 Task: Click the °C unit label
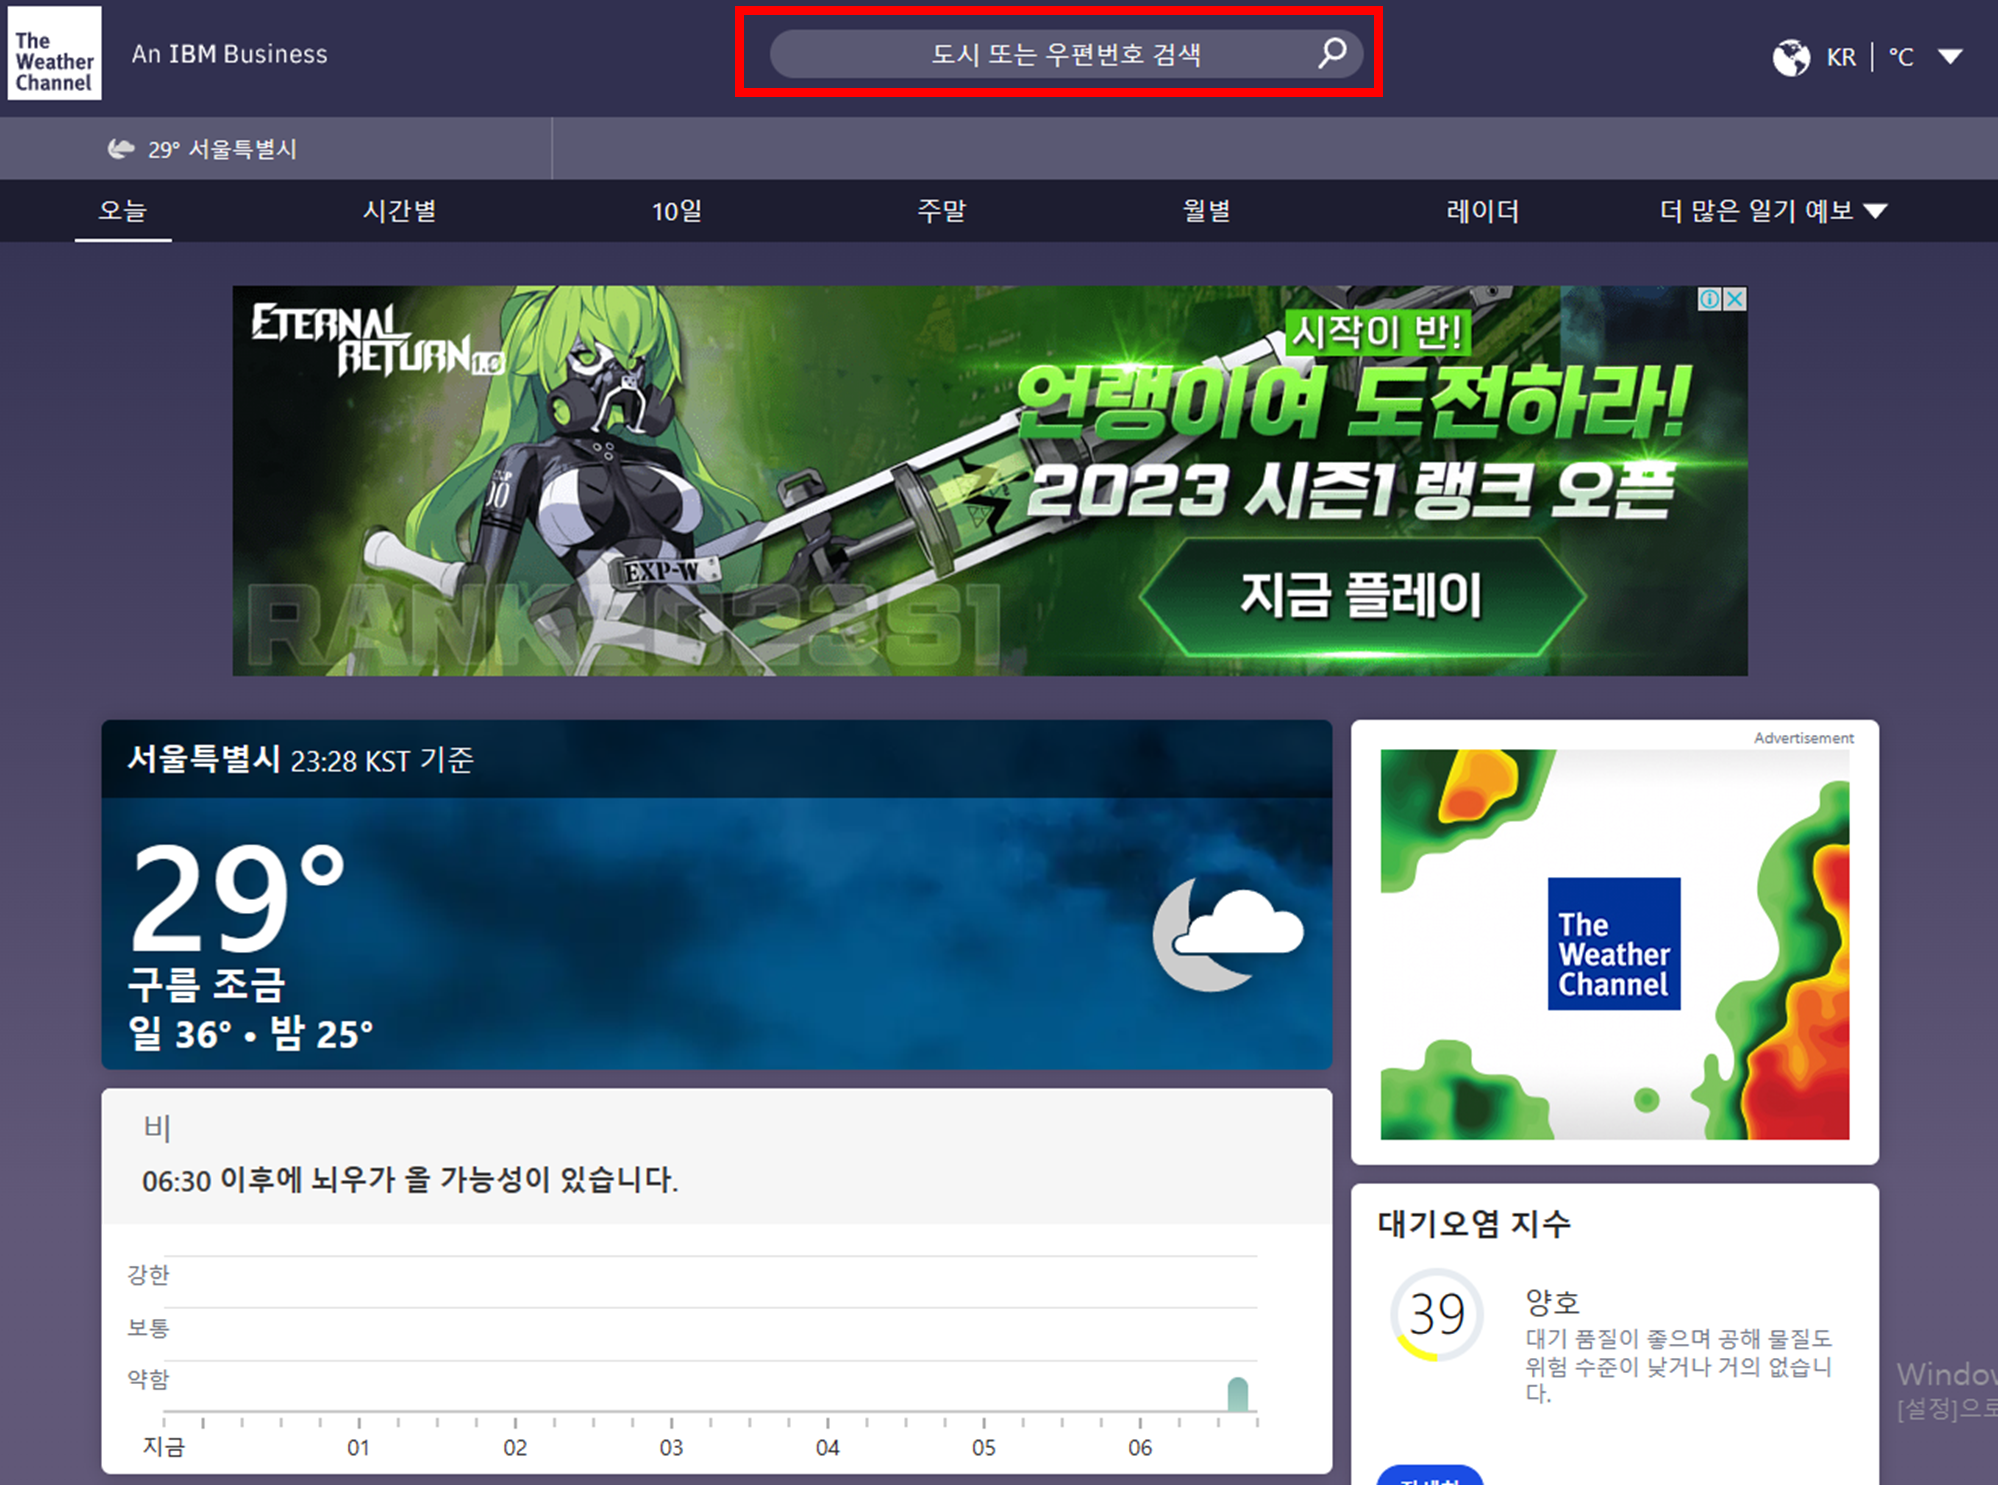1901,57
